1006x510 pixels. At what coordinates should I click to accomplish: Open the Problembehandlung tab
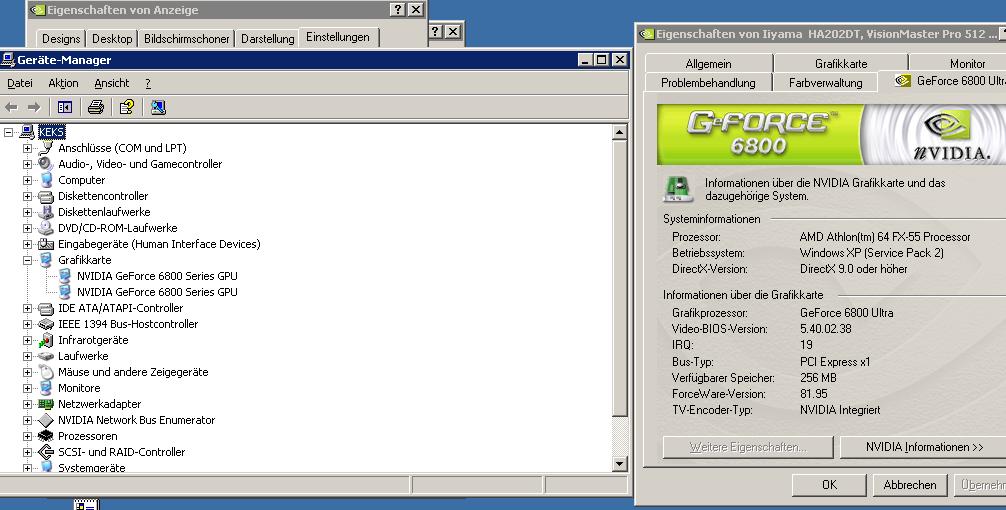coord(708,83)
